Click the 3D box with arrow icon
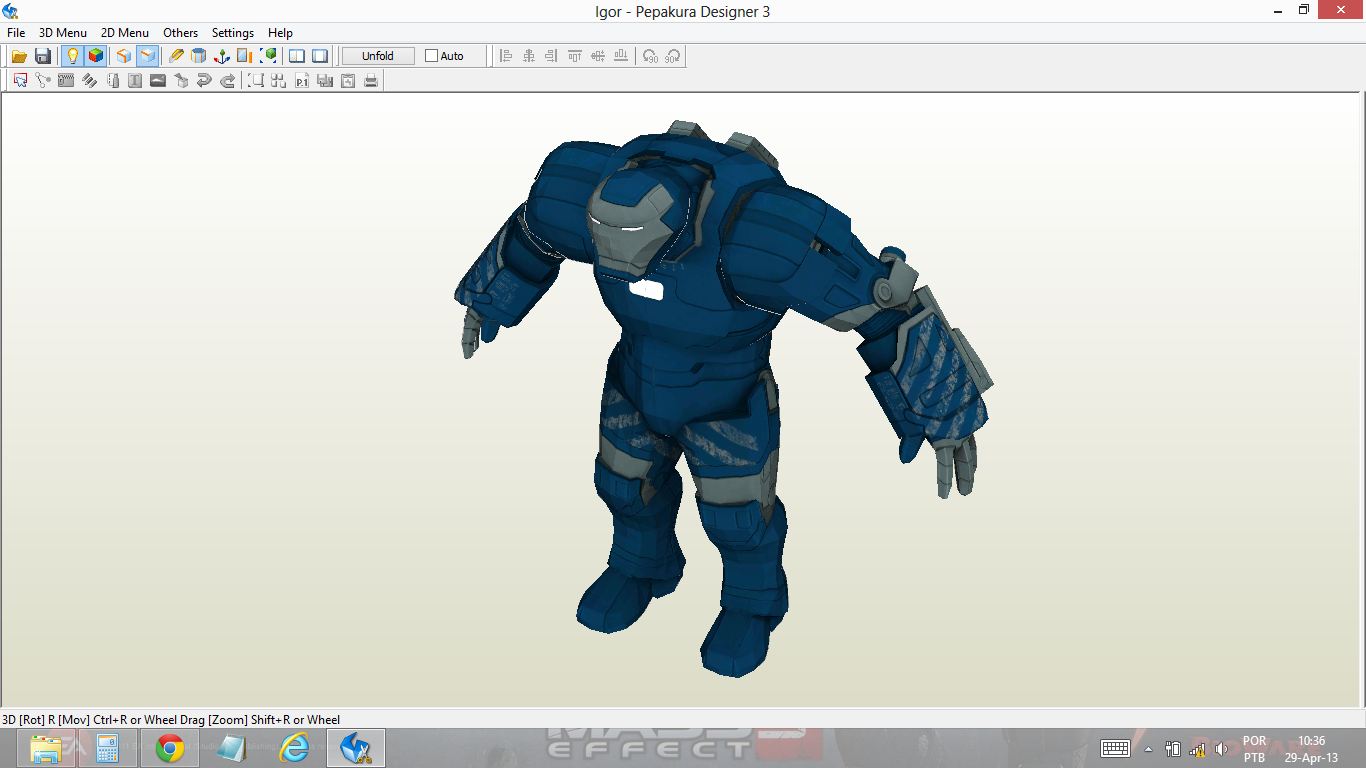 (181, 80)
